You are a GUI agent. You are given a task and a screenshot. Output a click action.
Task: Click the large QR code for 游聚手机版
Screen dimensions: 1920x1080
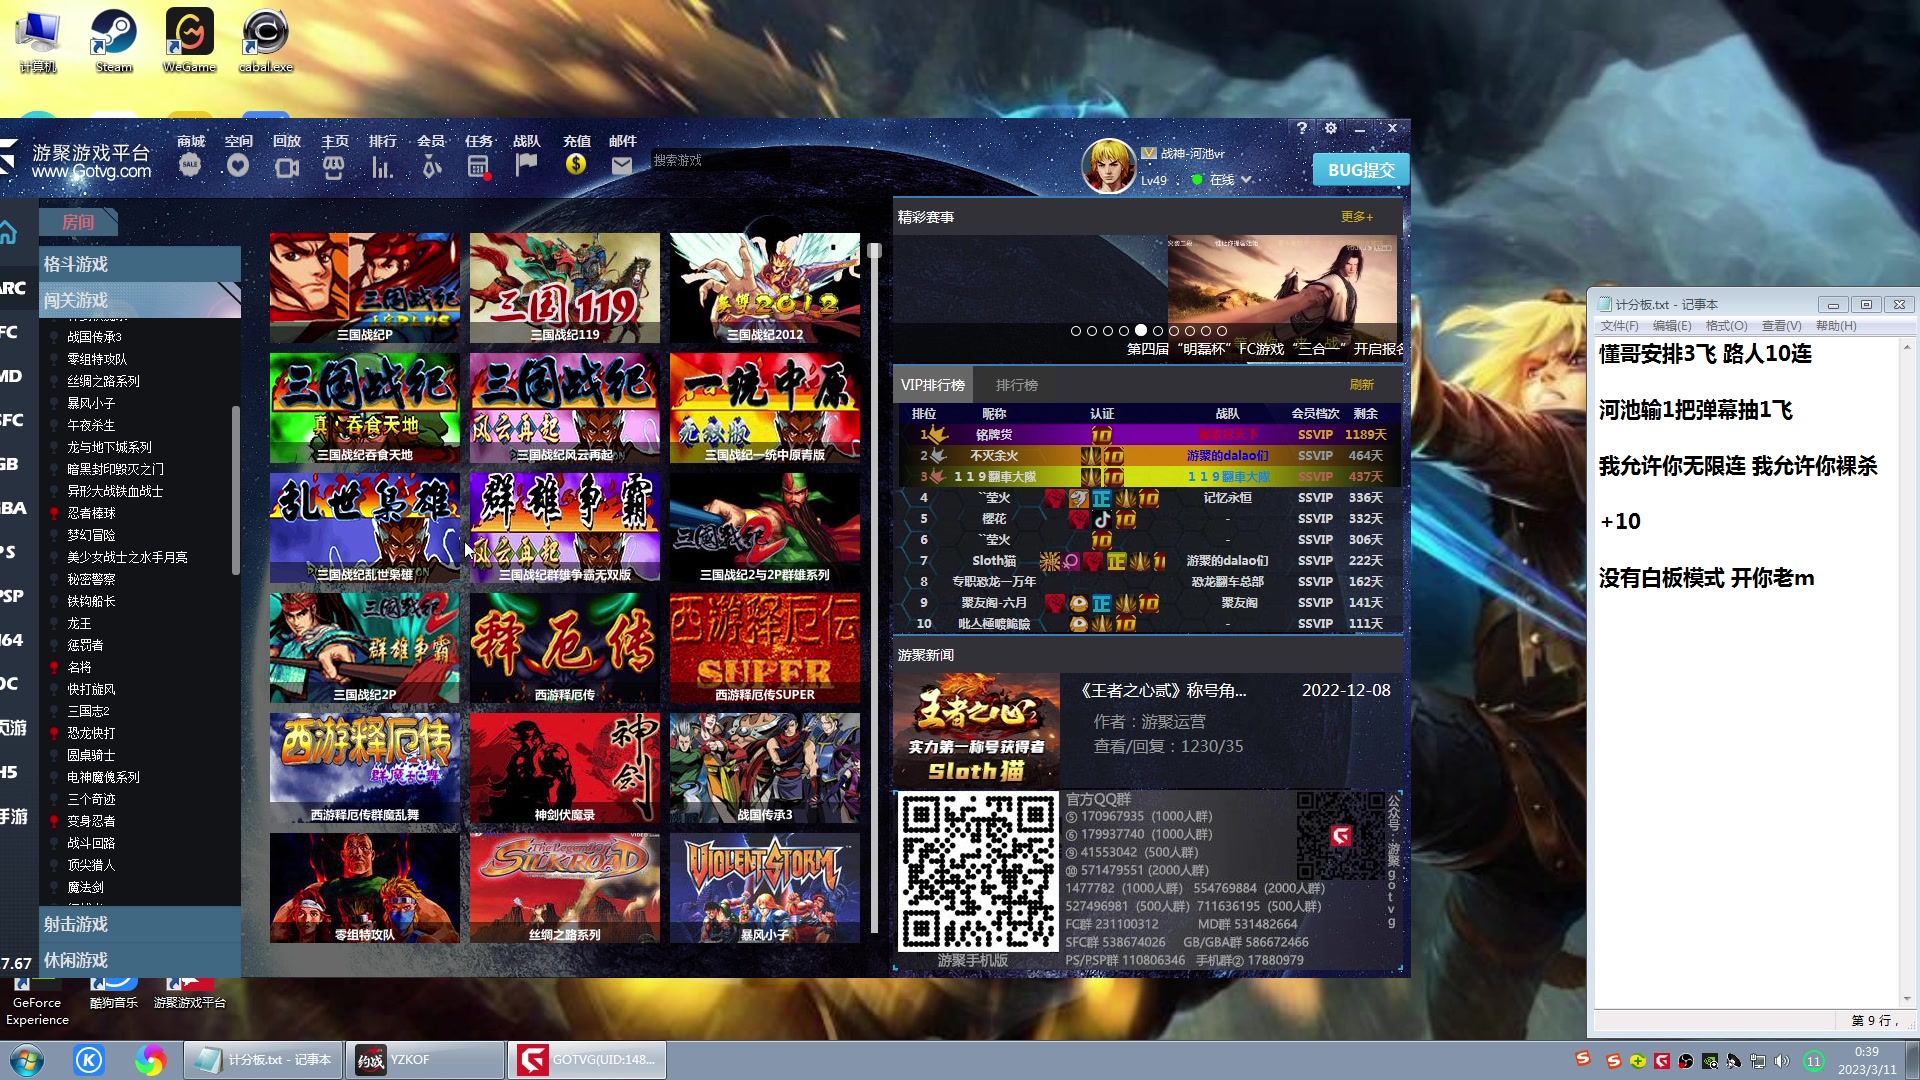978,871
